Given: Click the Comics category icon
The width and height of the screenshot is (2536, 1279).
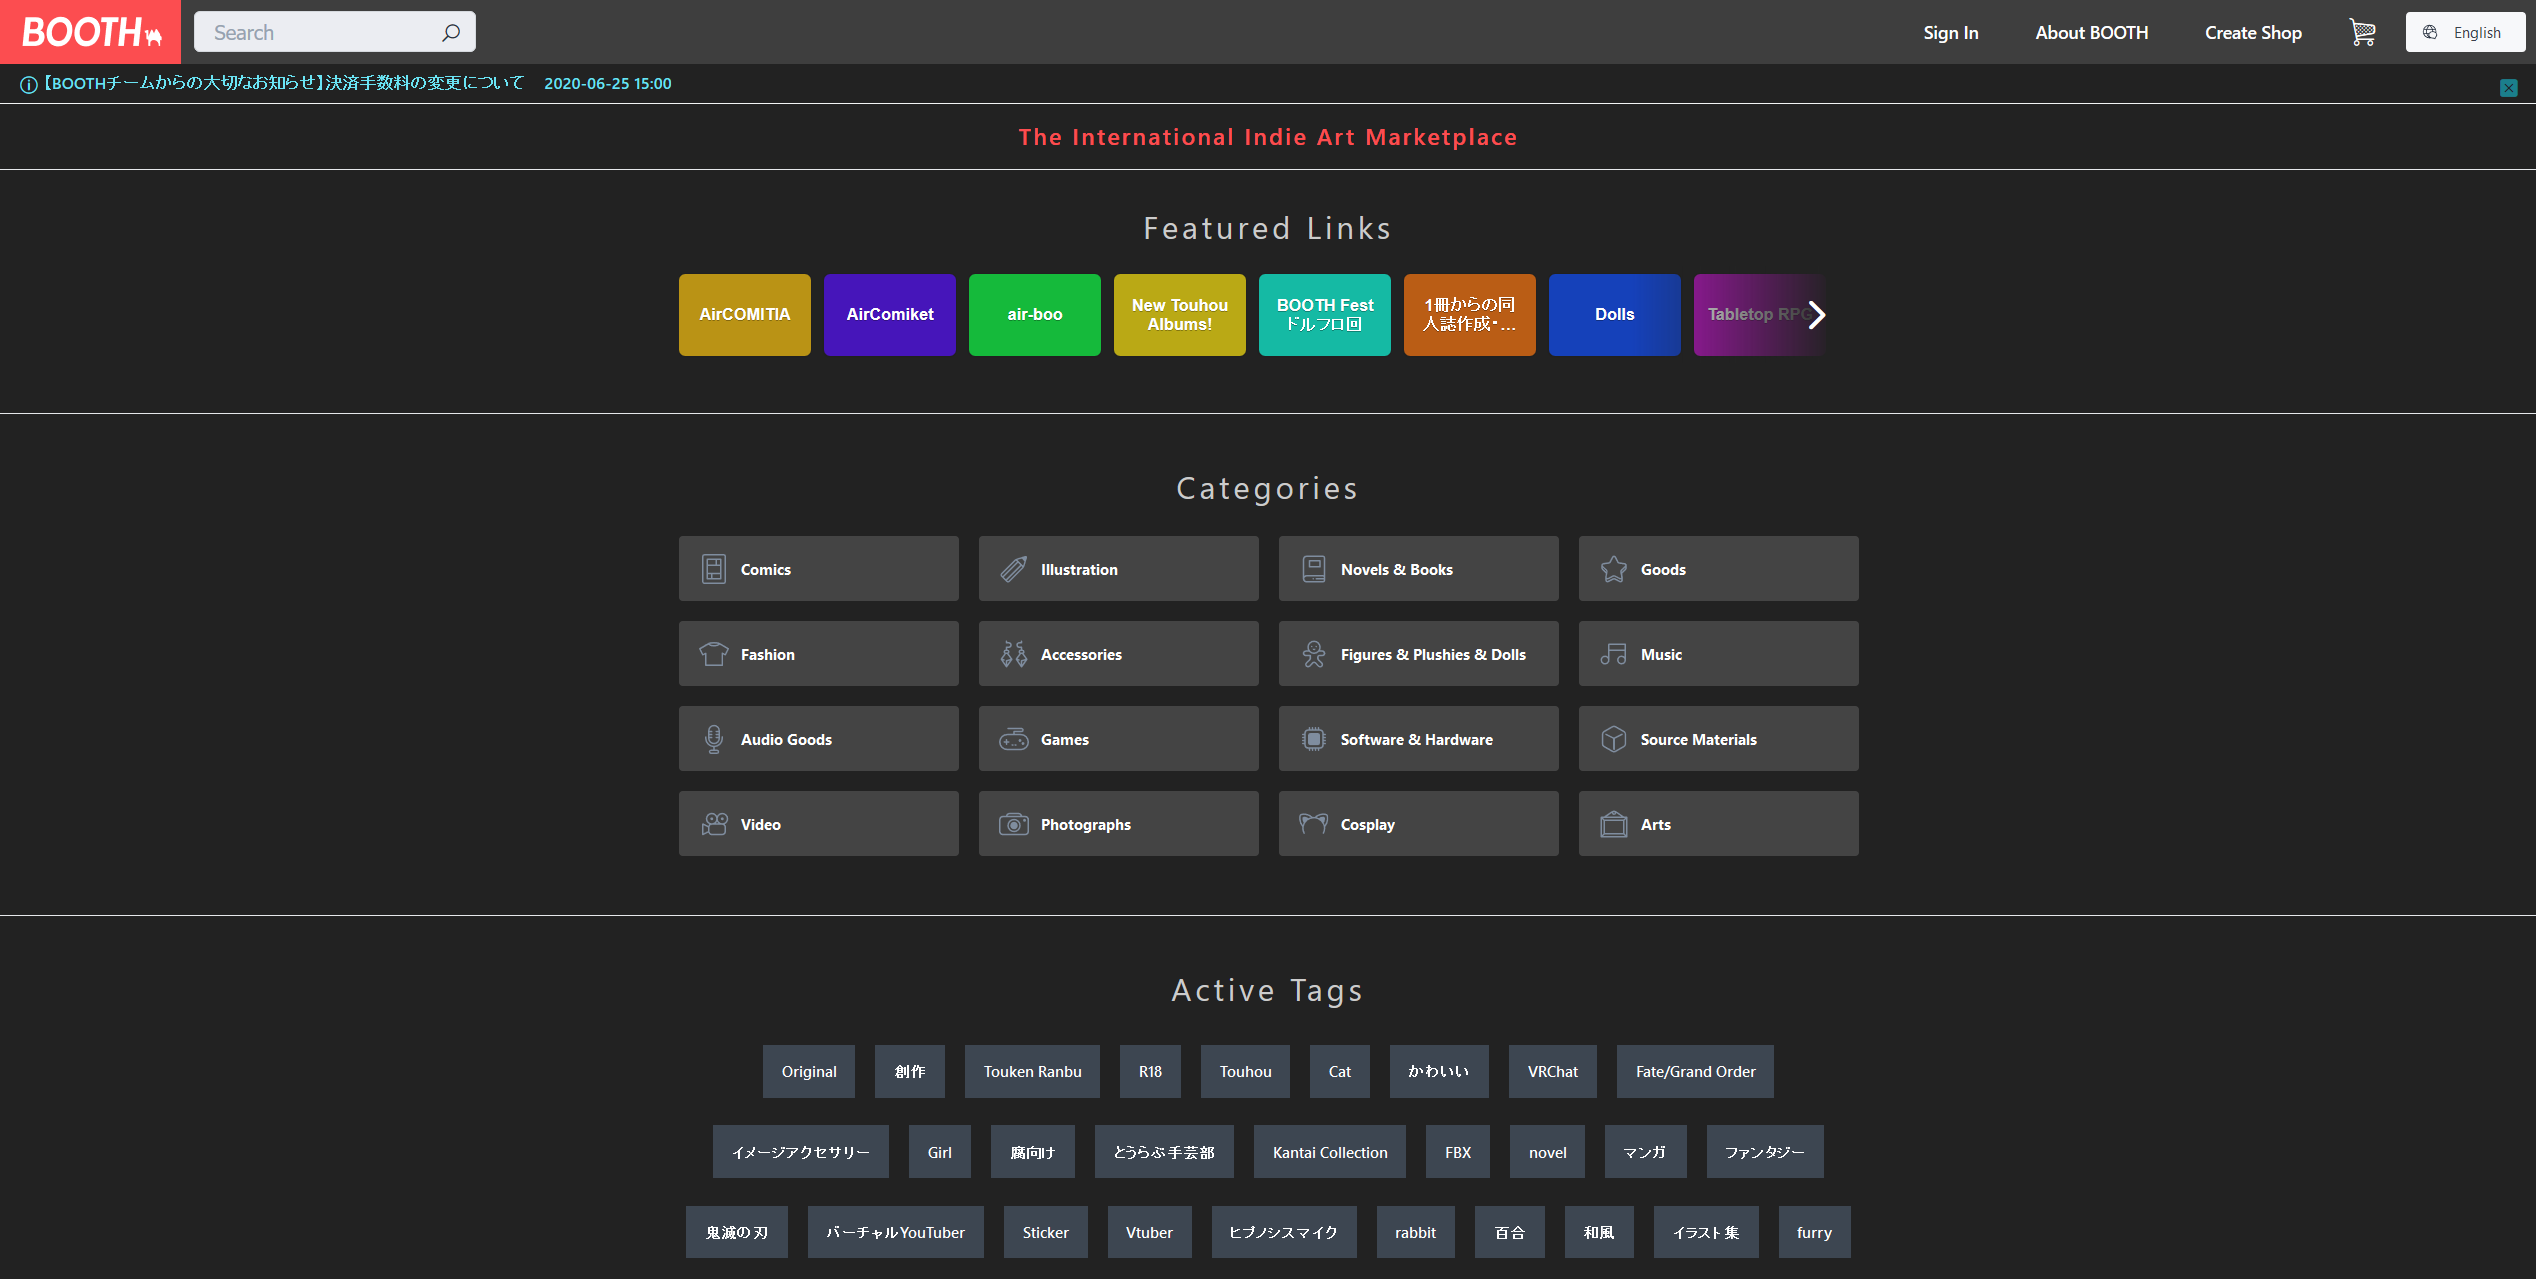Looking at the screenshot, I should tap(714, 569).
